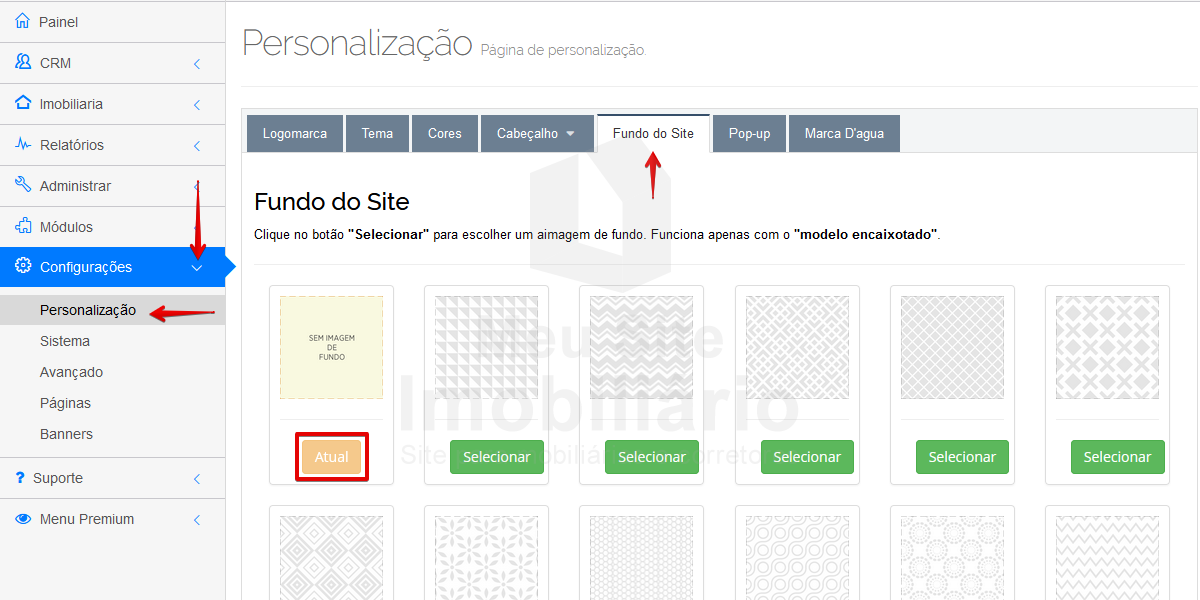Click the Configurações gear icon
This screenshot has width=1200, height=600.
click(x=23, y=266)
